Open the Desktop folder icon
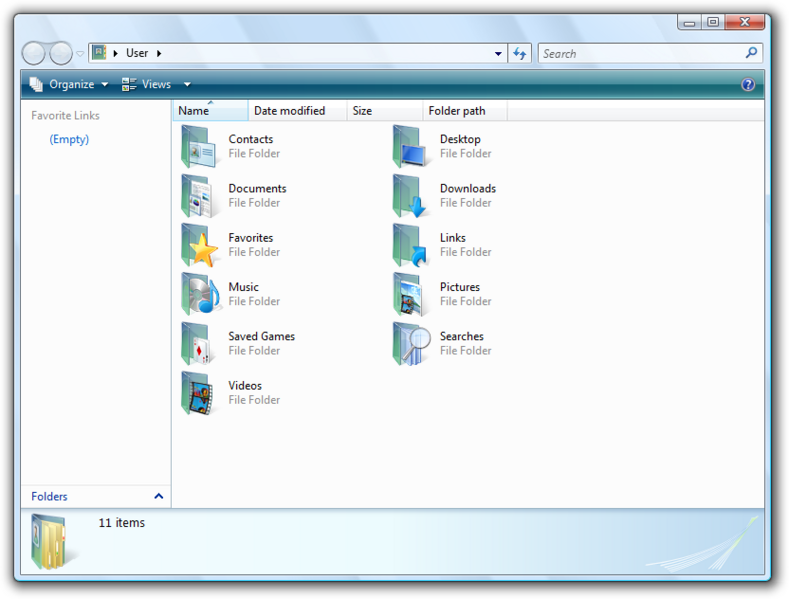Screen dimensions: 789x599 [411, 147]
